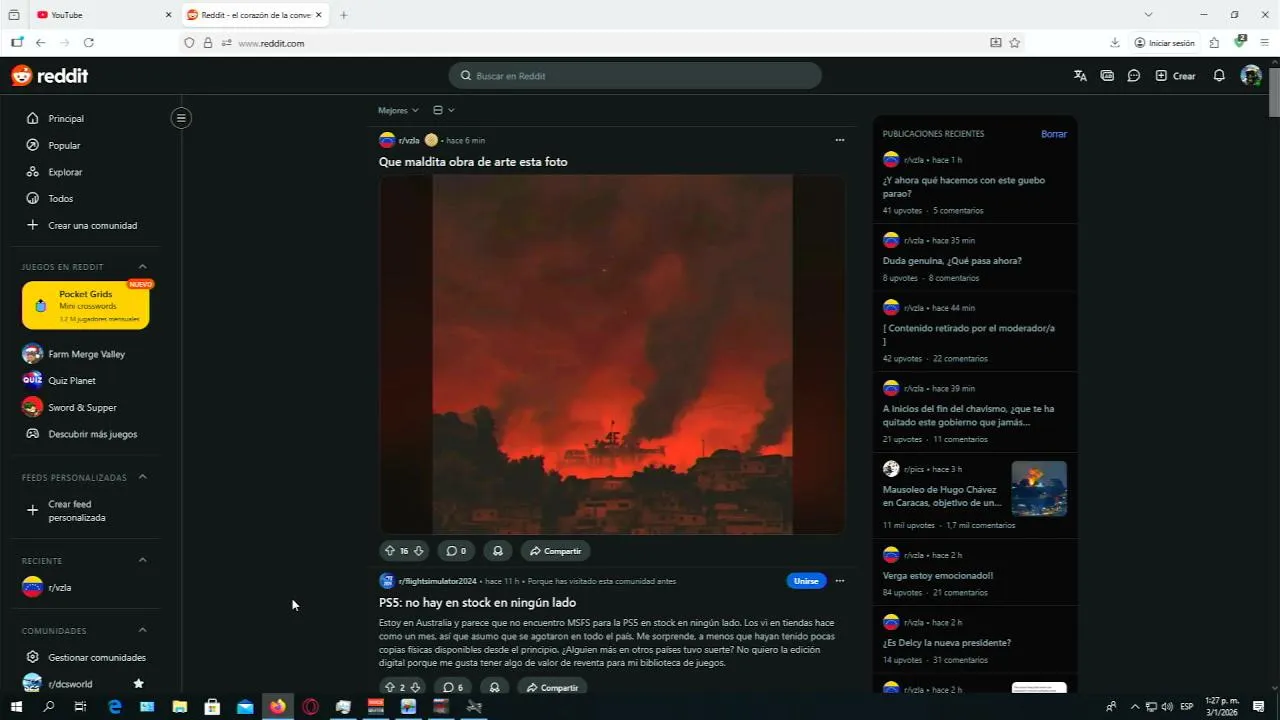1280x720 pixels.
Task: Open the Mausoleo de Hugo Chávez thumbnail
Action: [1039, 489]
